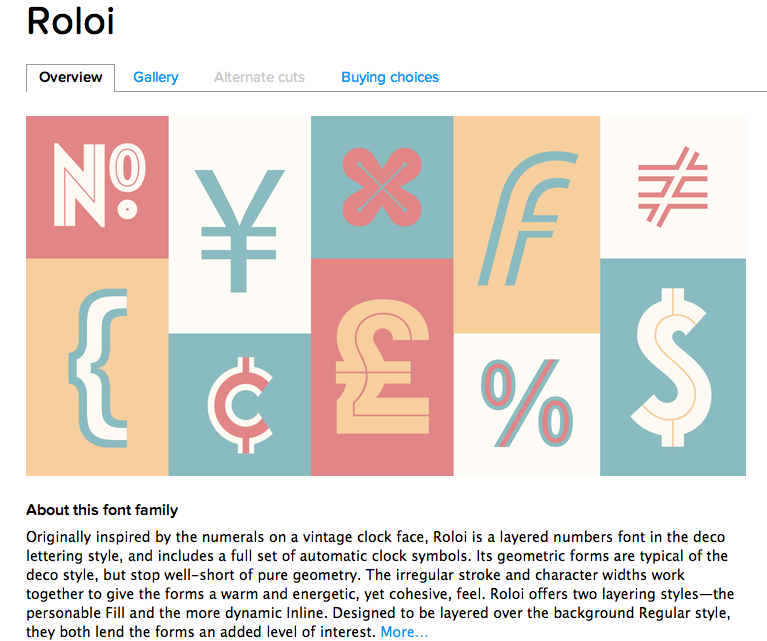The width and height of the screenshot is (767, 641).
Task: Click the cent sign glyph
Action: click(x=240, y=405)
